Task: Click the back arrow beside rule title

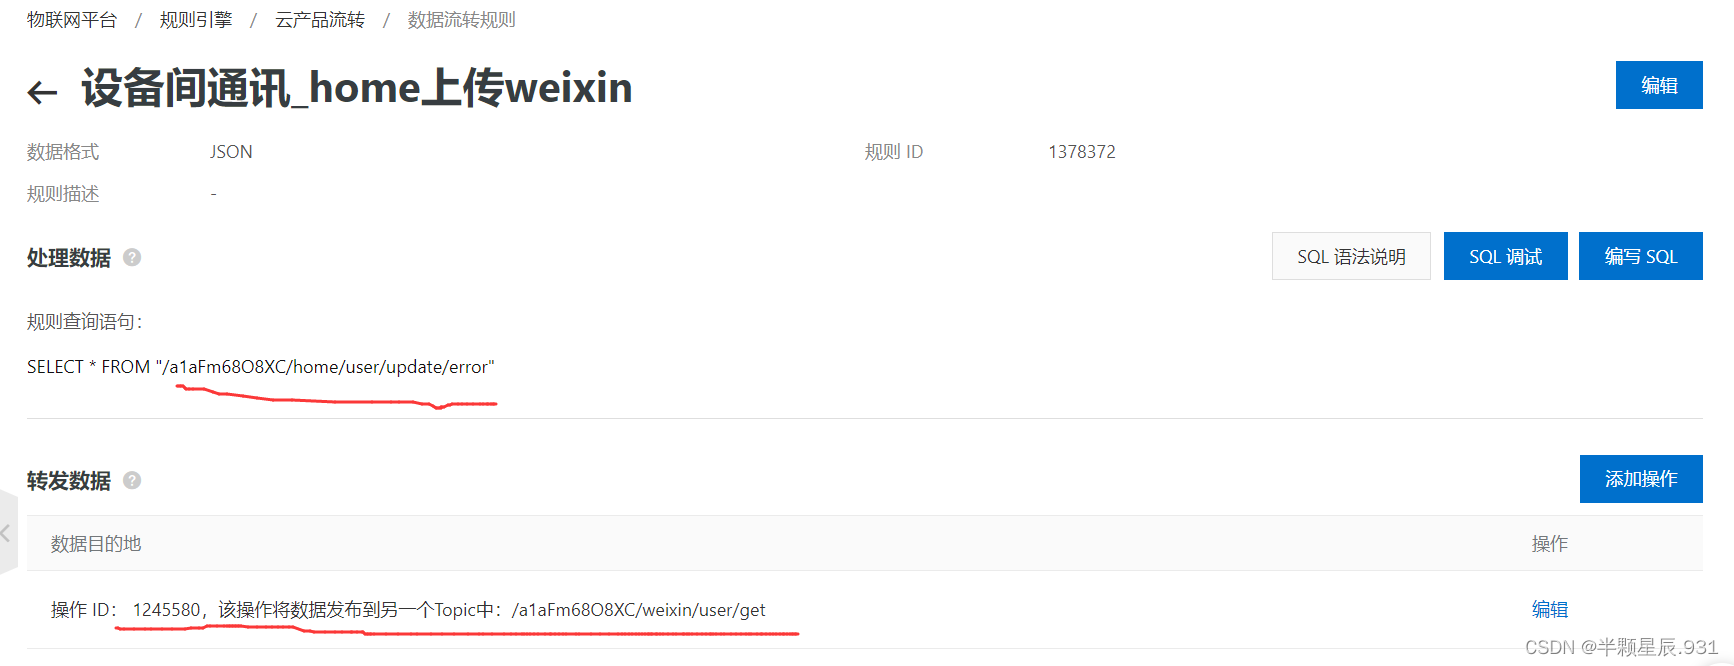Action: [42, 93]
